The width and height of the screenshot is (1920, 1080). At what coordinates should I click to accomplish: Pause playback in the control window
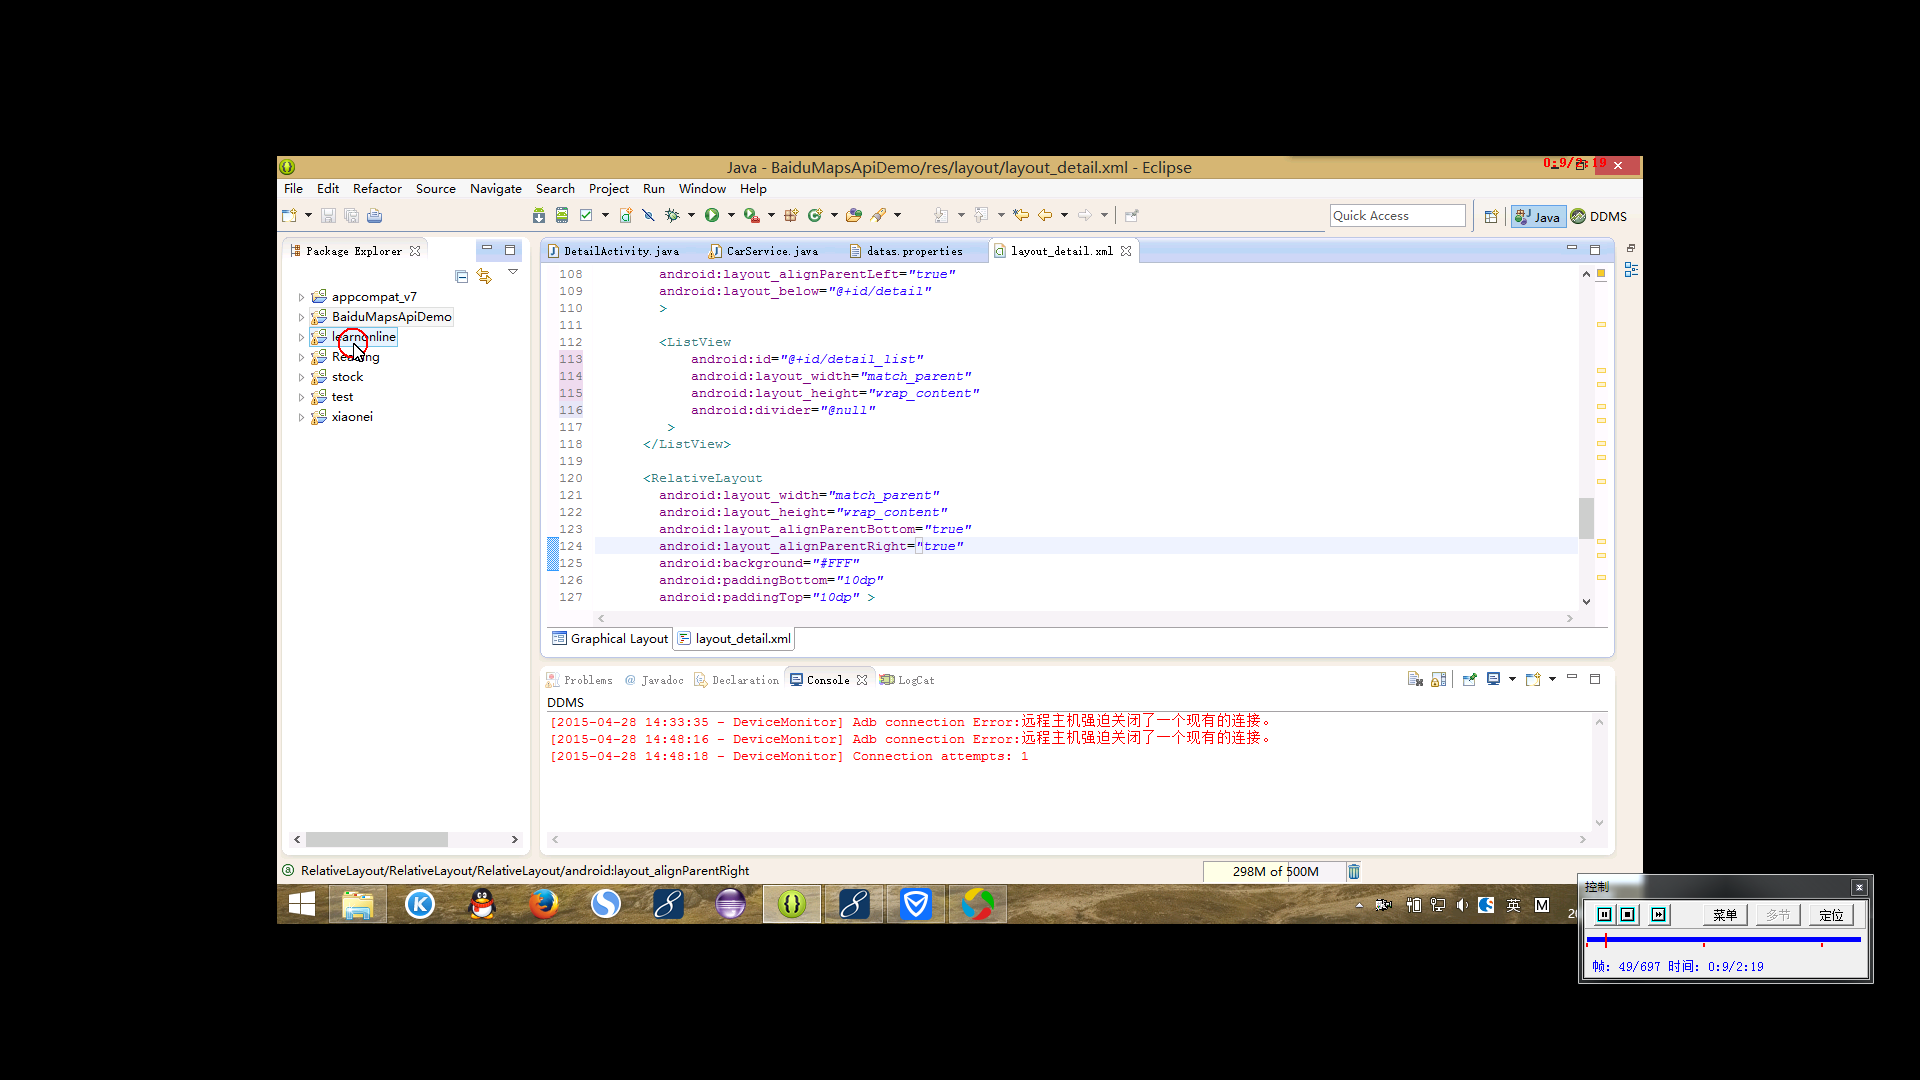(x=1604, y=915)
